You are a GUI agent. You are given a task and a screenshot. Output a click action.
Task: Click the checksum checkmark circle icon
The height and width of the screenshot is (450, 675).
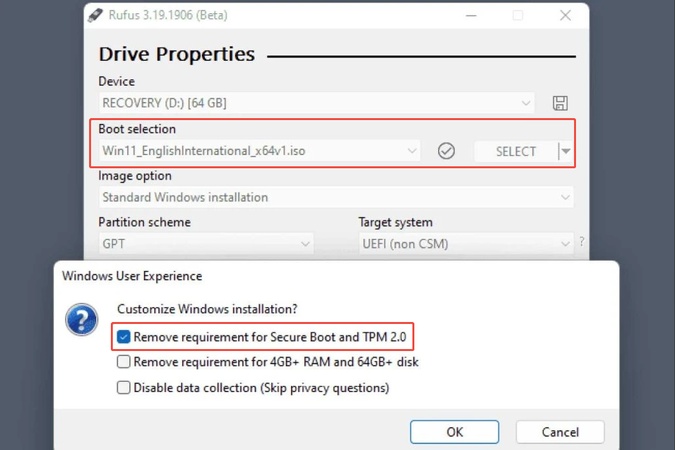pos(446,151)
